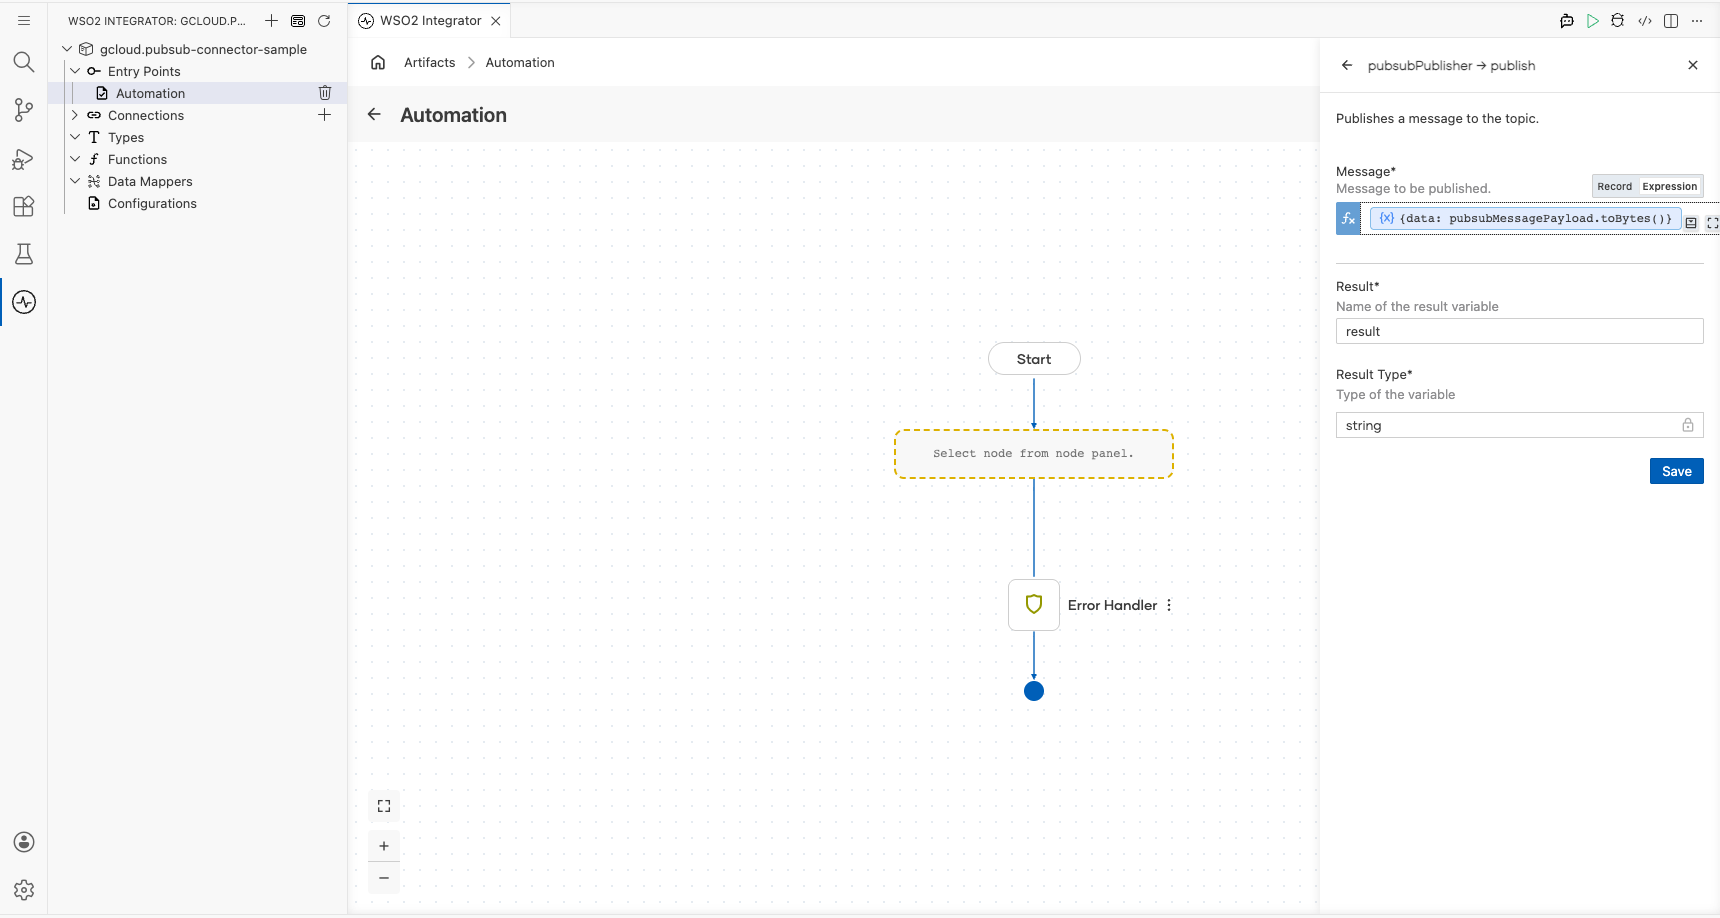
Task: Add a new connection with plus icon
Action: (x=324, y=115)
